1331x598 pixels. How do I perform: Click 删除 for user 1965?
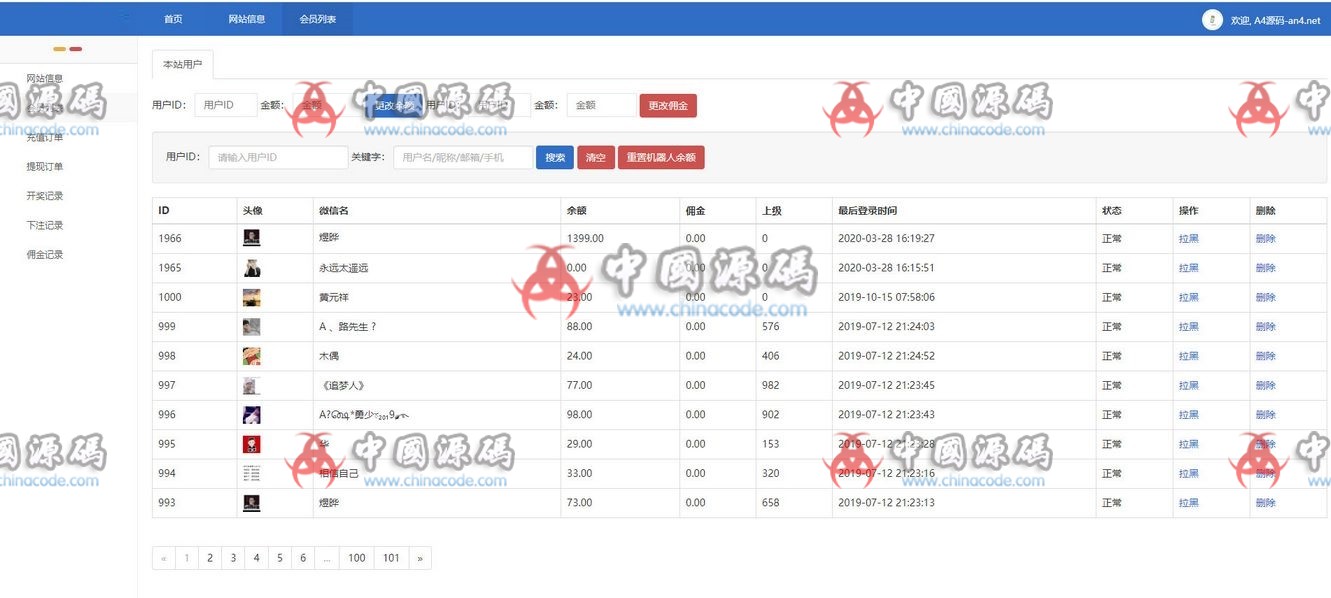pos(1266,268)
